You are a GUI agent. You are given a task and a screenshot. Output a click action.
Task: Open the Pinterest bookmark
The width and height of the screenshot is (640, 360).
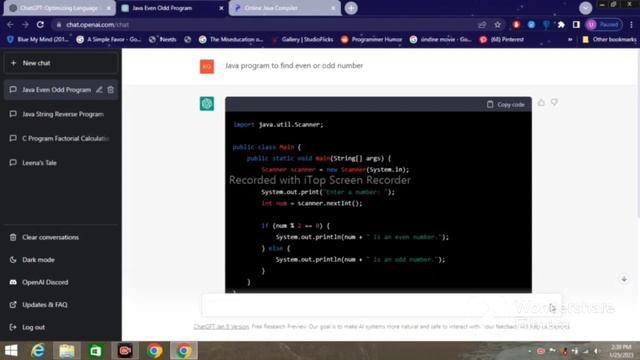click(x=502, y=40)
